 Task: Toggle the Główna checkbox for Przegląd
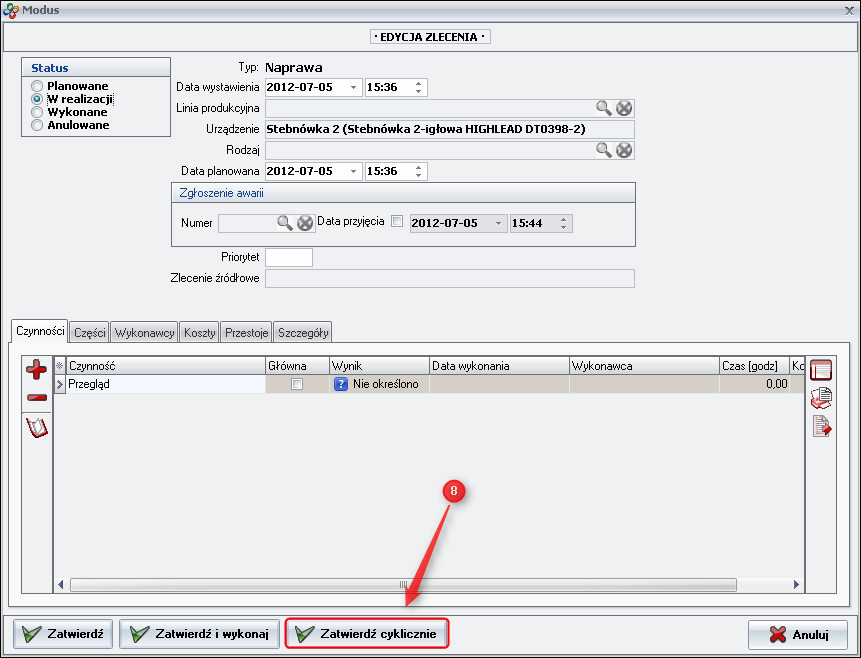point(297,384)
